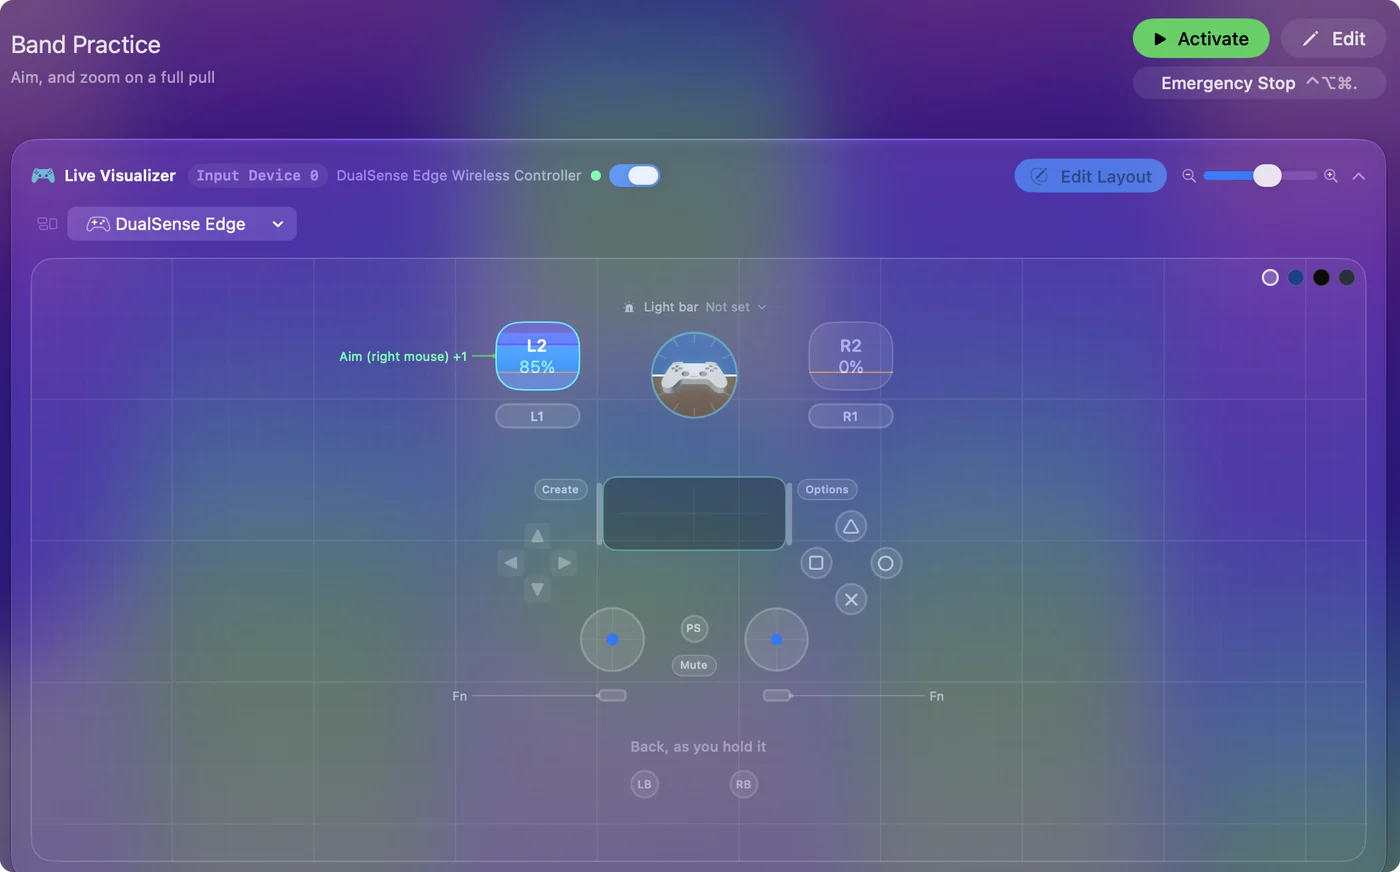The height and width of the screenshot is (872, 1400).
Task: Choose the white controller color swatch
Action: (1270, 278)
